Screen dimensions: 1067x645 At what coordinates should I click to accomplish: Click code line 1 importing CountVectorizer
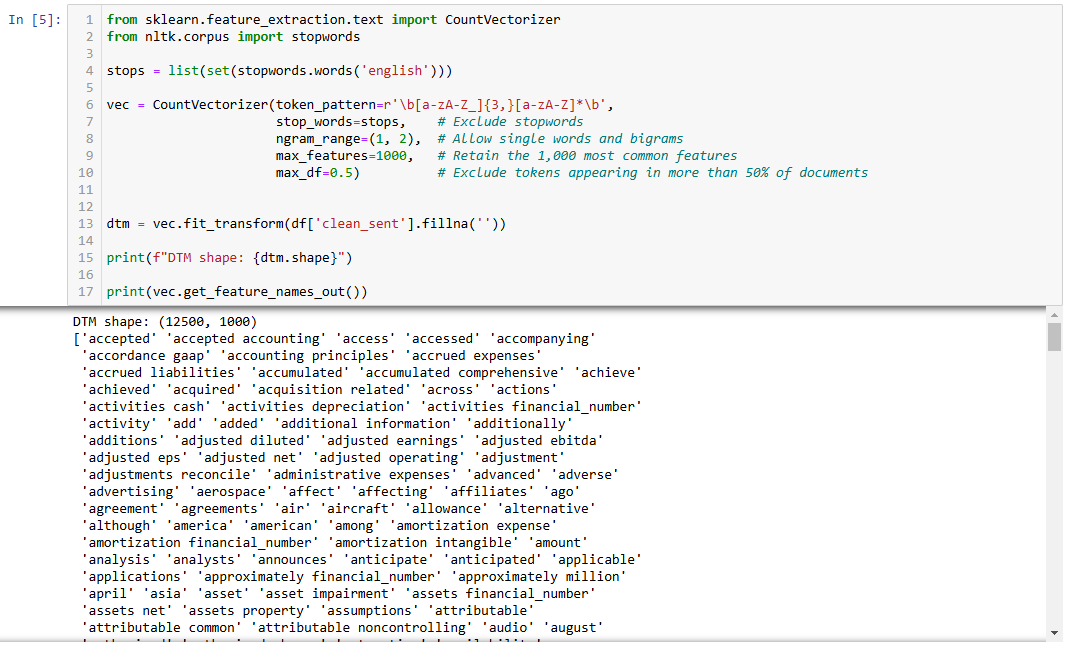click(333, 20)
